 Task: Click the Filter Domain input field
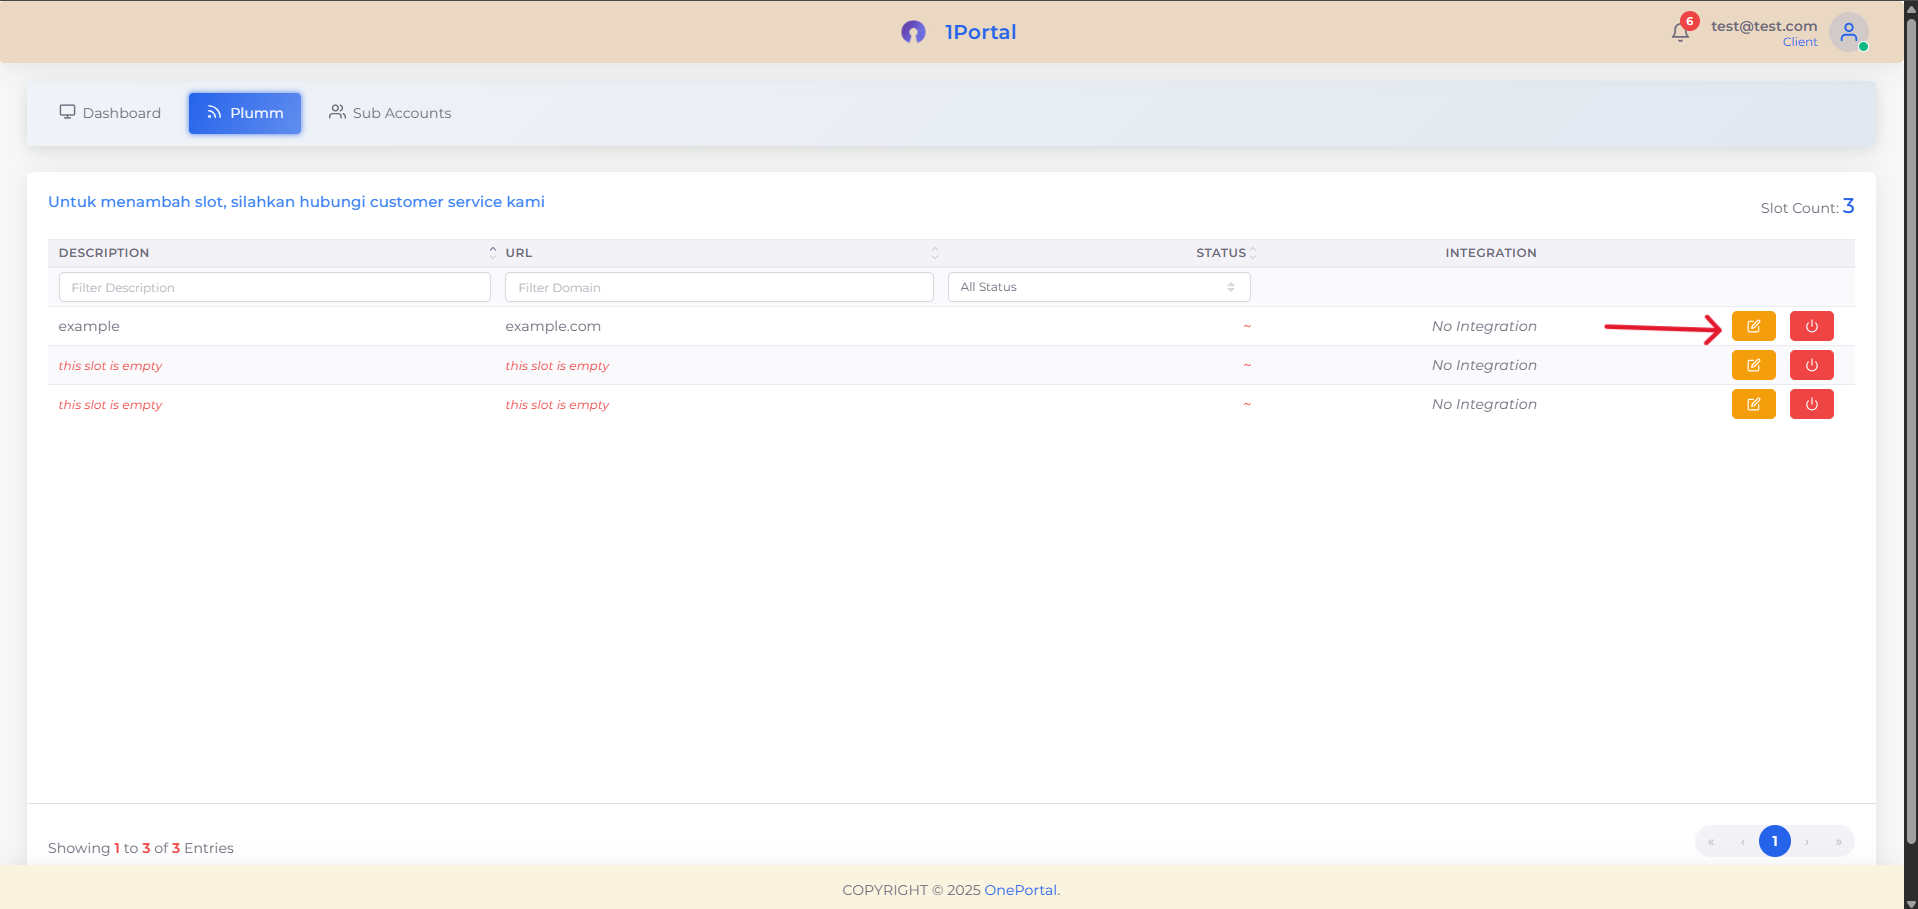click(718, 287)
